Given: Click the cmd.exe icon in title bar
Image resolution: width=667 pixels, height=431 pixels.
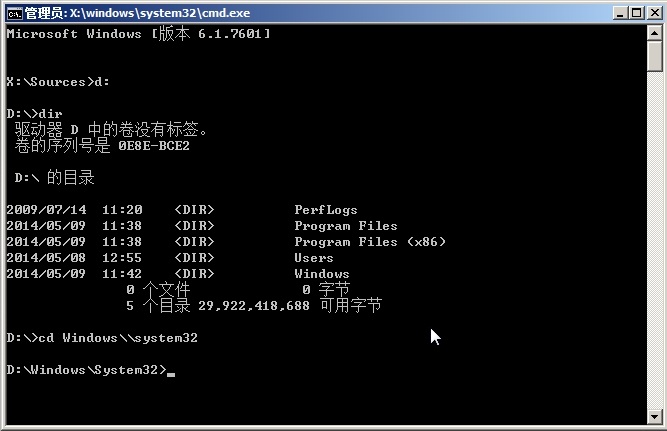Looking at the screenshot, I should [x=13, y=12].
